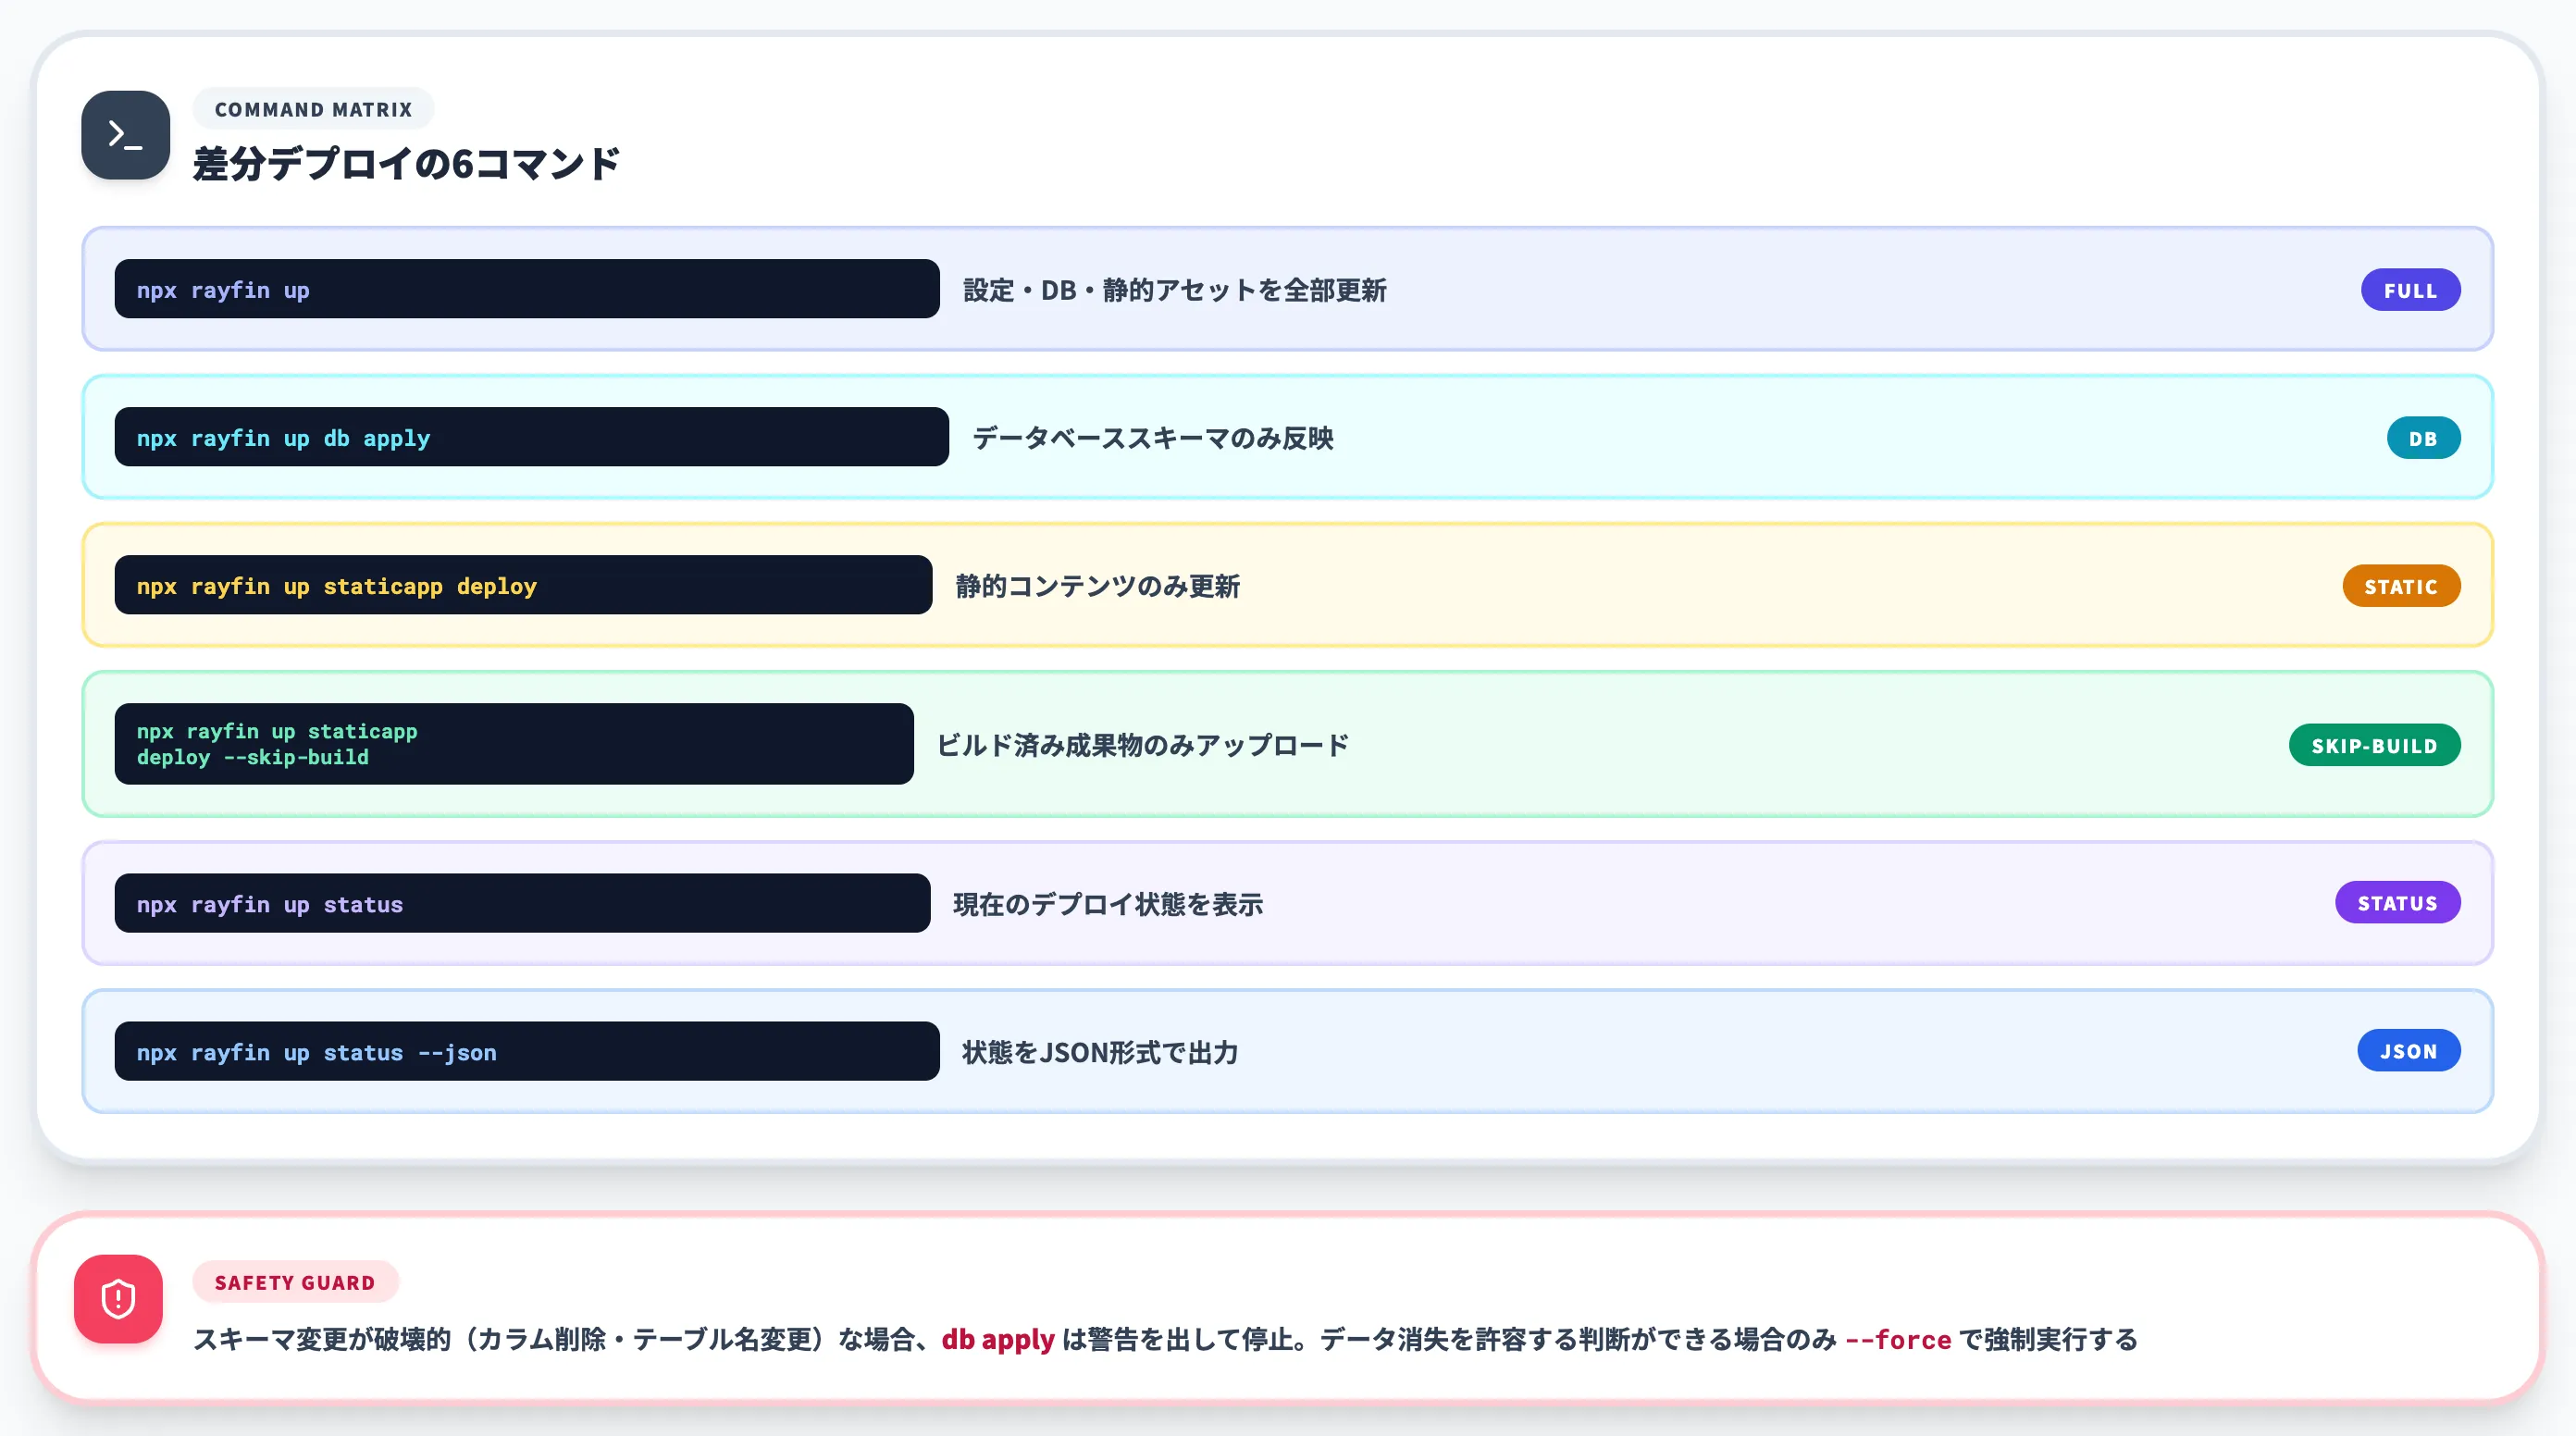Screen dimensions: 2576x1436
Task: Select the 'npx rayfin up' code block
Action: [x=527, y=290]
